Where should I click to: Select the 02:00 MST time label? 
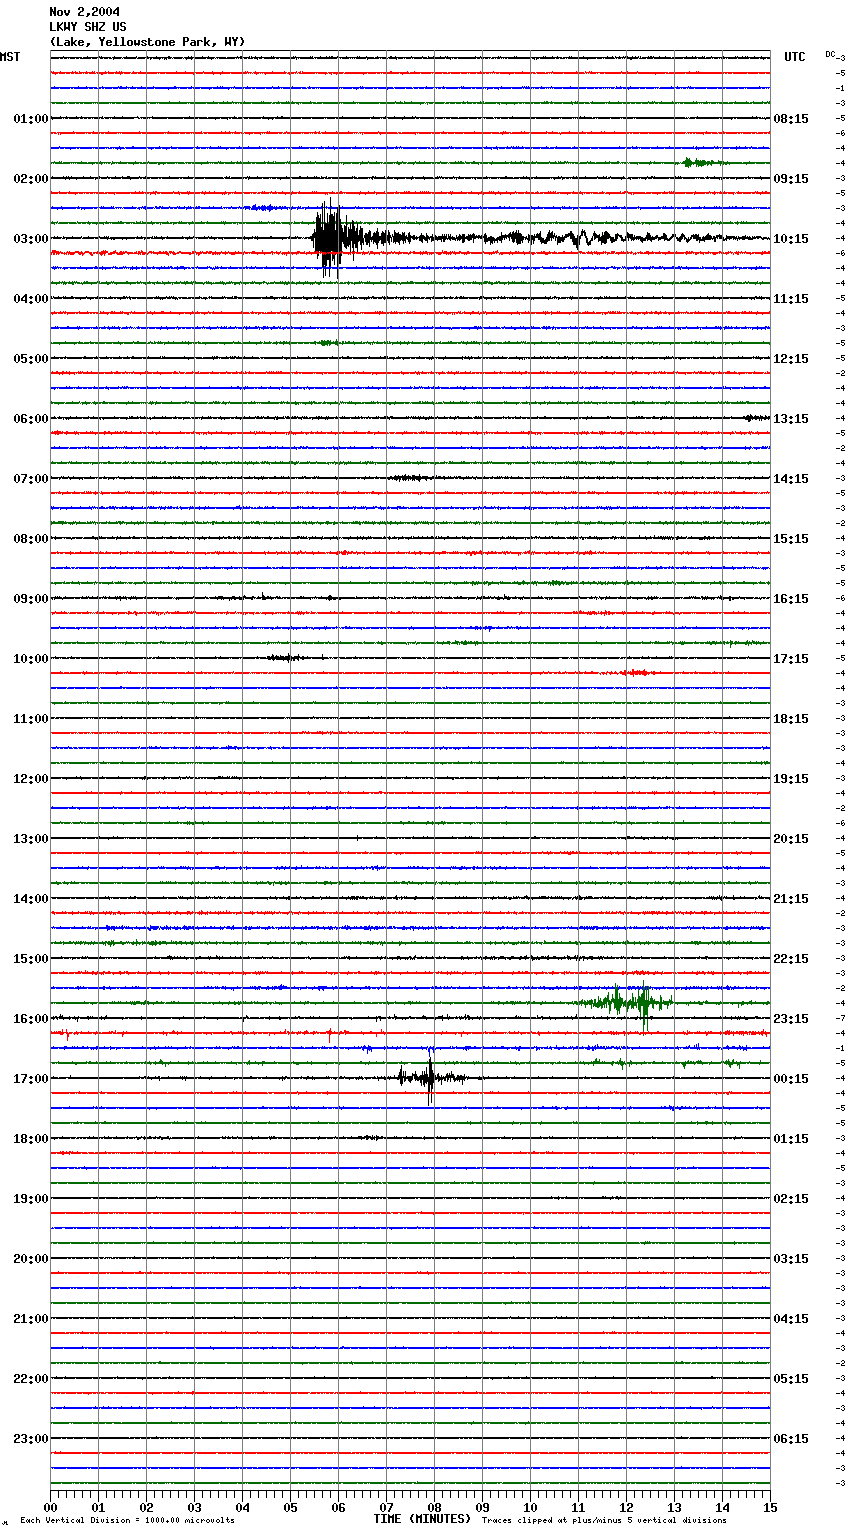[x=31, y=179]
